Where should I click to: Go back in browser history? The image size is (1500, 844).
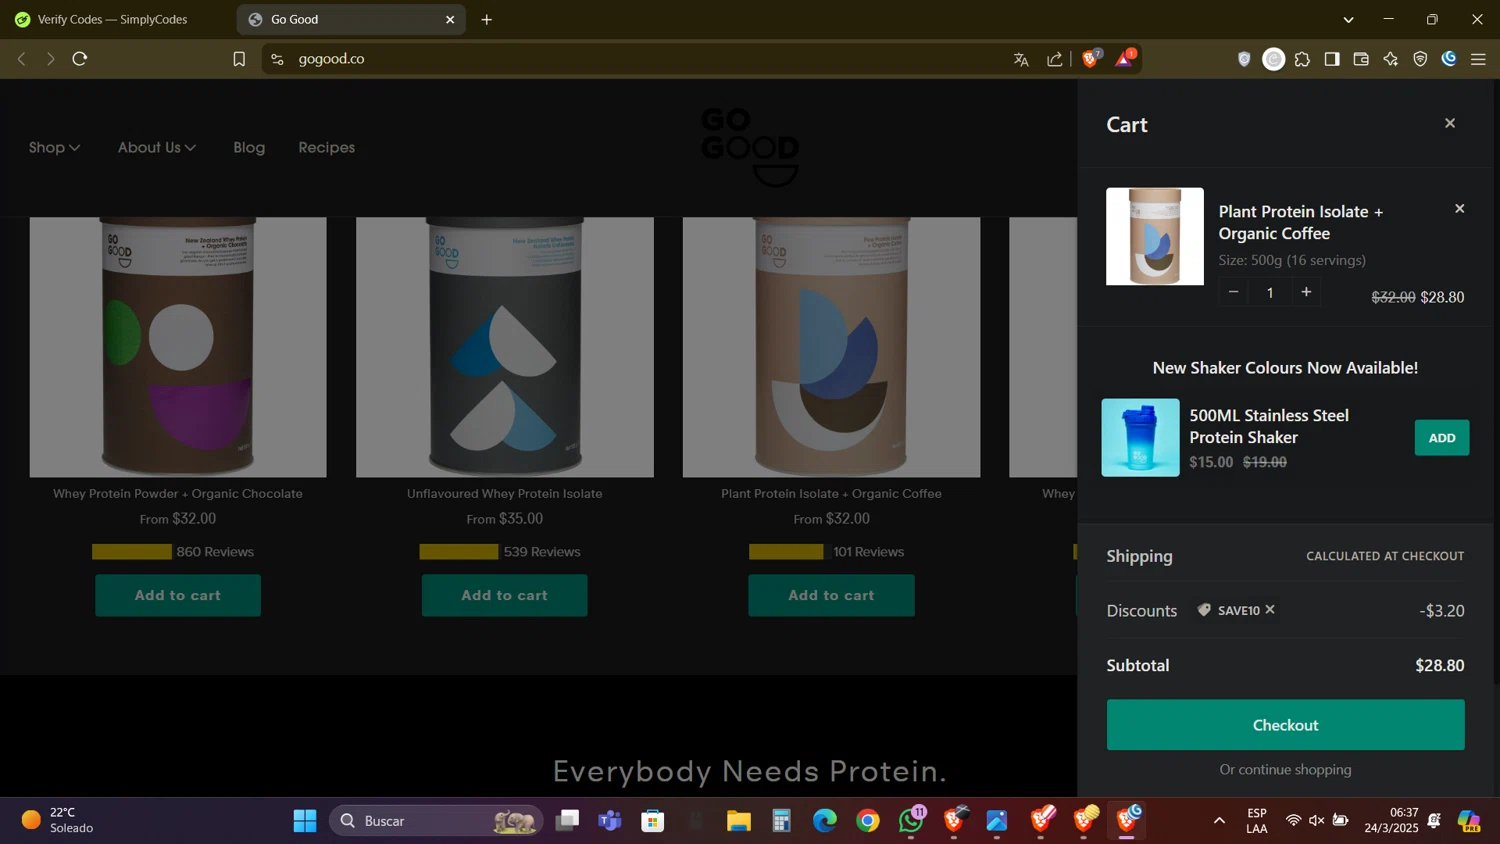tap(21, 59)
